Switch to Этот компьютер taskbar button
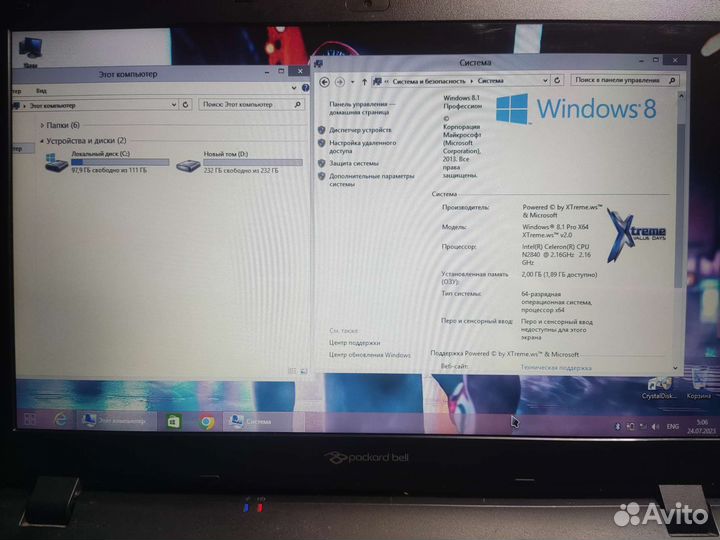This screenshot has height=540, width=720. [x=116, y=420]
